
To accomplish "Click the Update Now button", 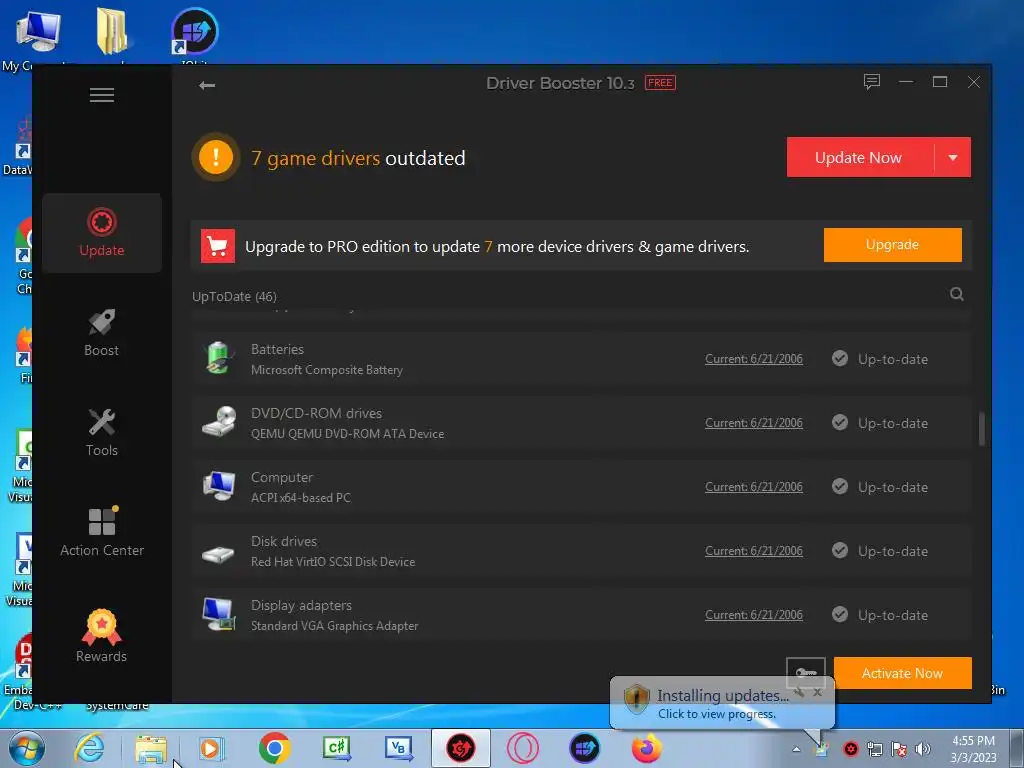I will click(x=859, y=157).
